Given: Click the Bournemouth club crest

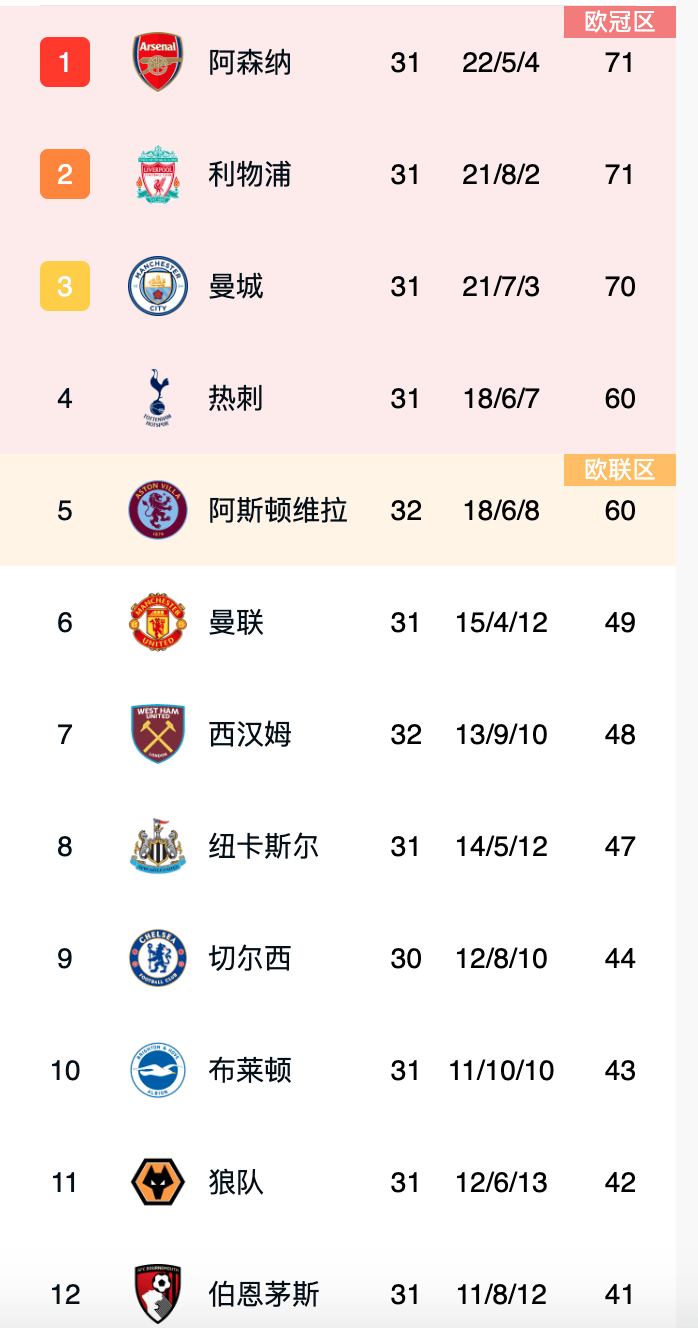Looking at the screenshot, I should [x=158, y=1294].
